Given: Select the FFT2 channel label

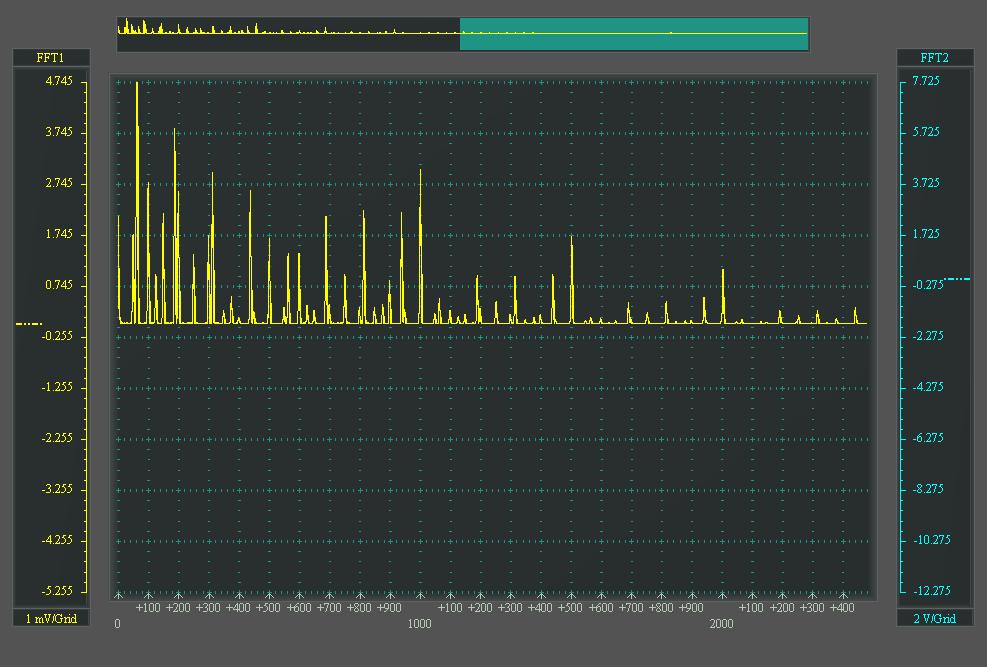Looking at the screenshot, I should tap(934, 58).
